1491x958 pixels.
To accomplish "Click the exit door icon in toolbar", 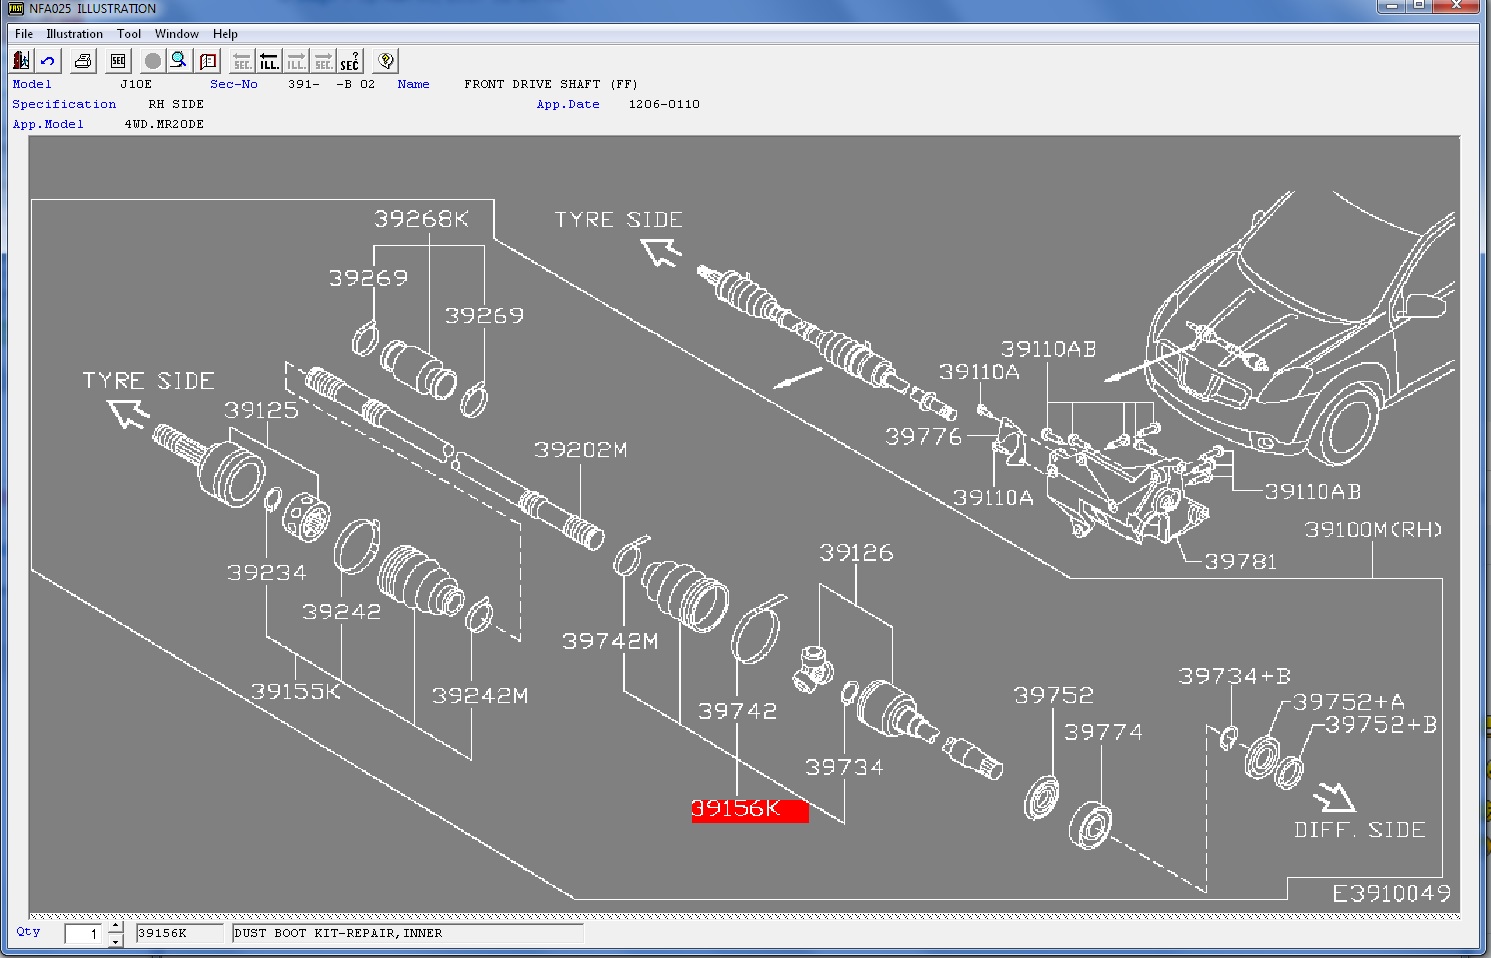I will 21,61.
